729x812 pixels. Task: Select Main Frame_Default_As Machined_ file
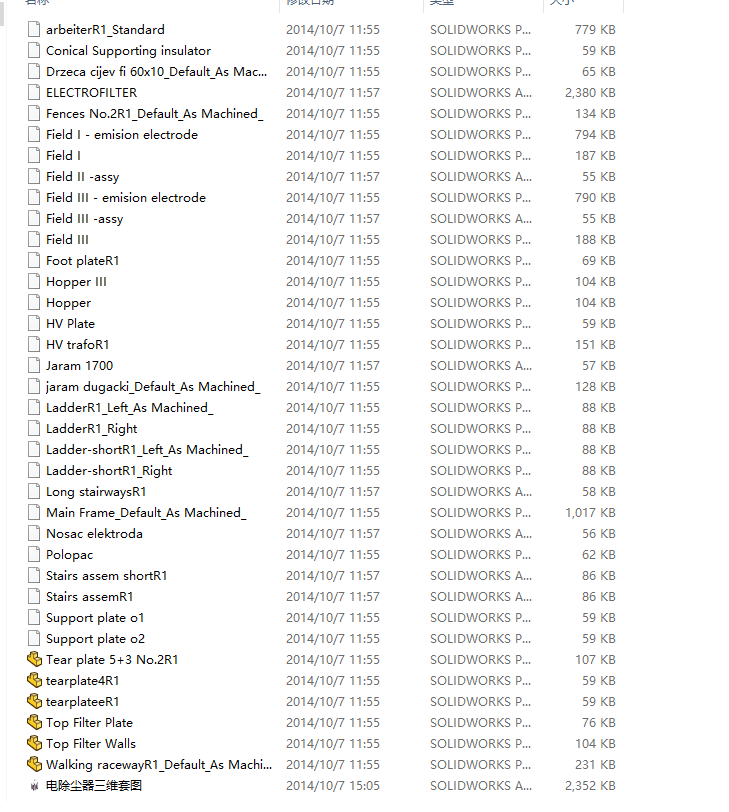[146, 513]
